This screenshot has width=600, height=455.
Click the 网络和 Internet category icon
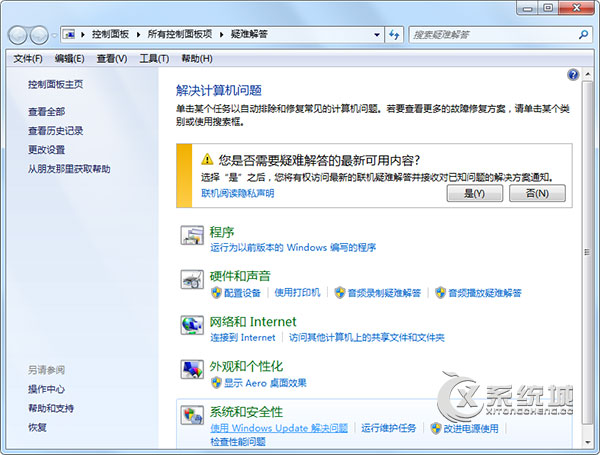tap(192, 325)
